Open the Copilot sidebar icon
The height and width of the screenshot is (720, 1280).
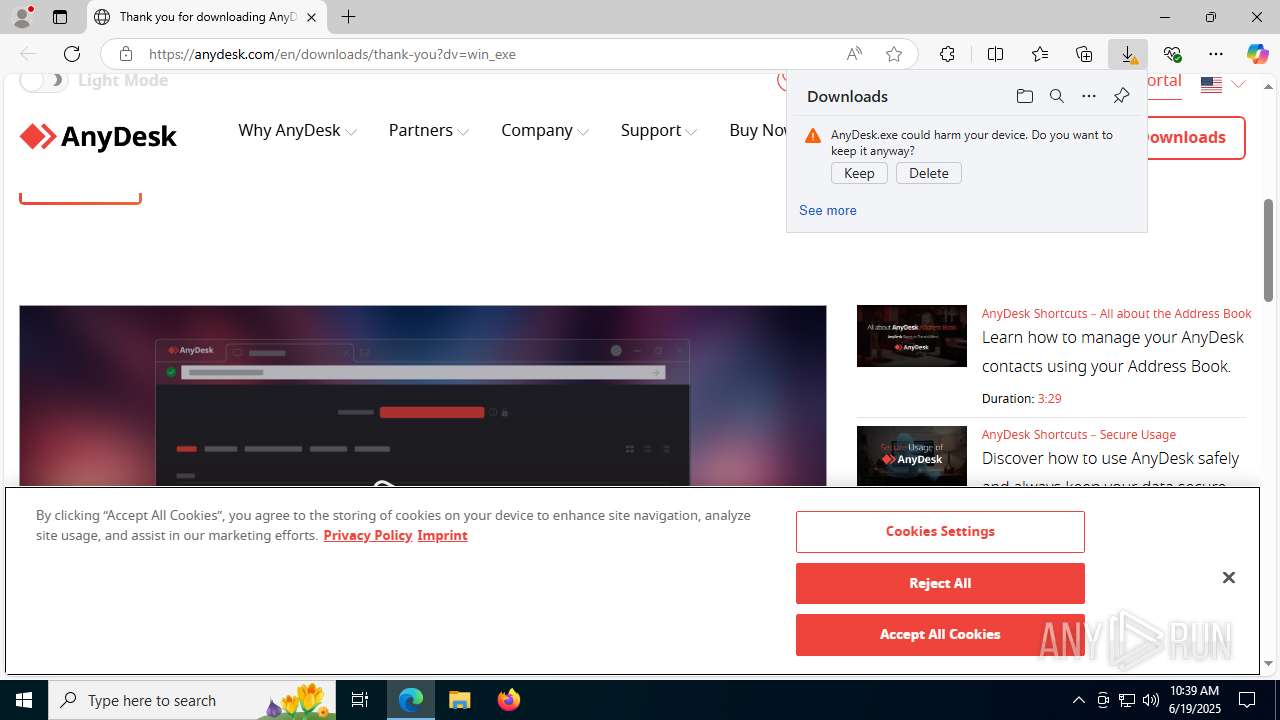1257,54
